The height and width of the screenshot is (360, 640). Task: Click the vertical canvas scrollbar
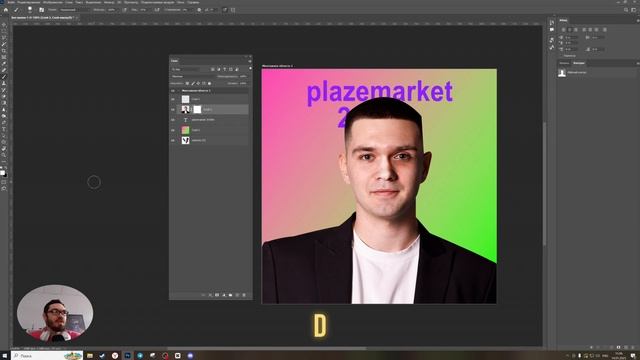coord(544,184)
